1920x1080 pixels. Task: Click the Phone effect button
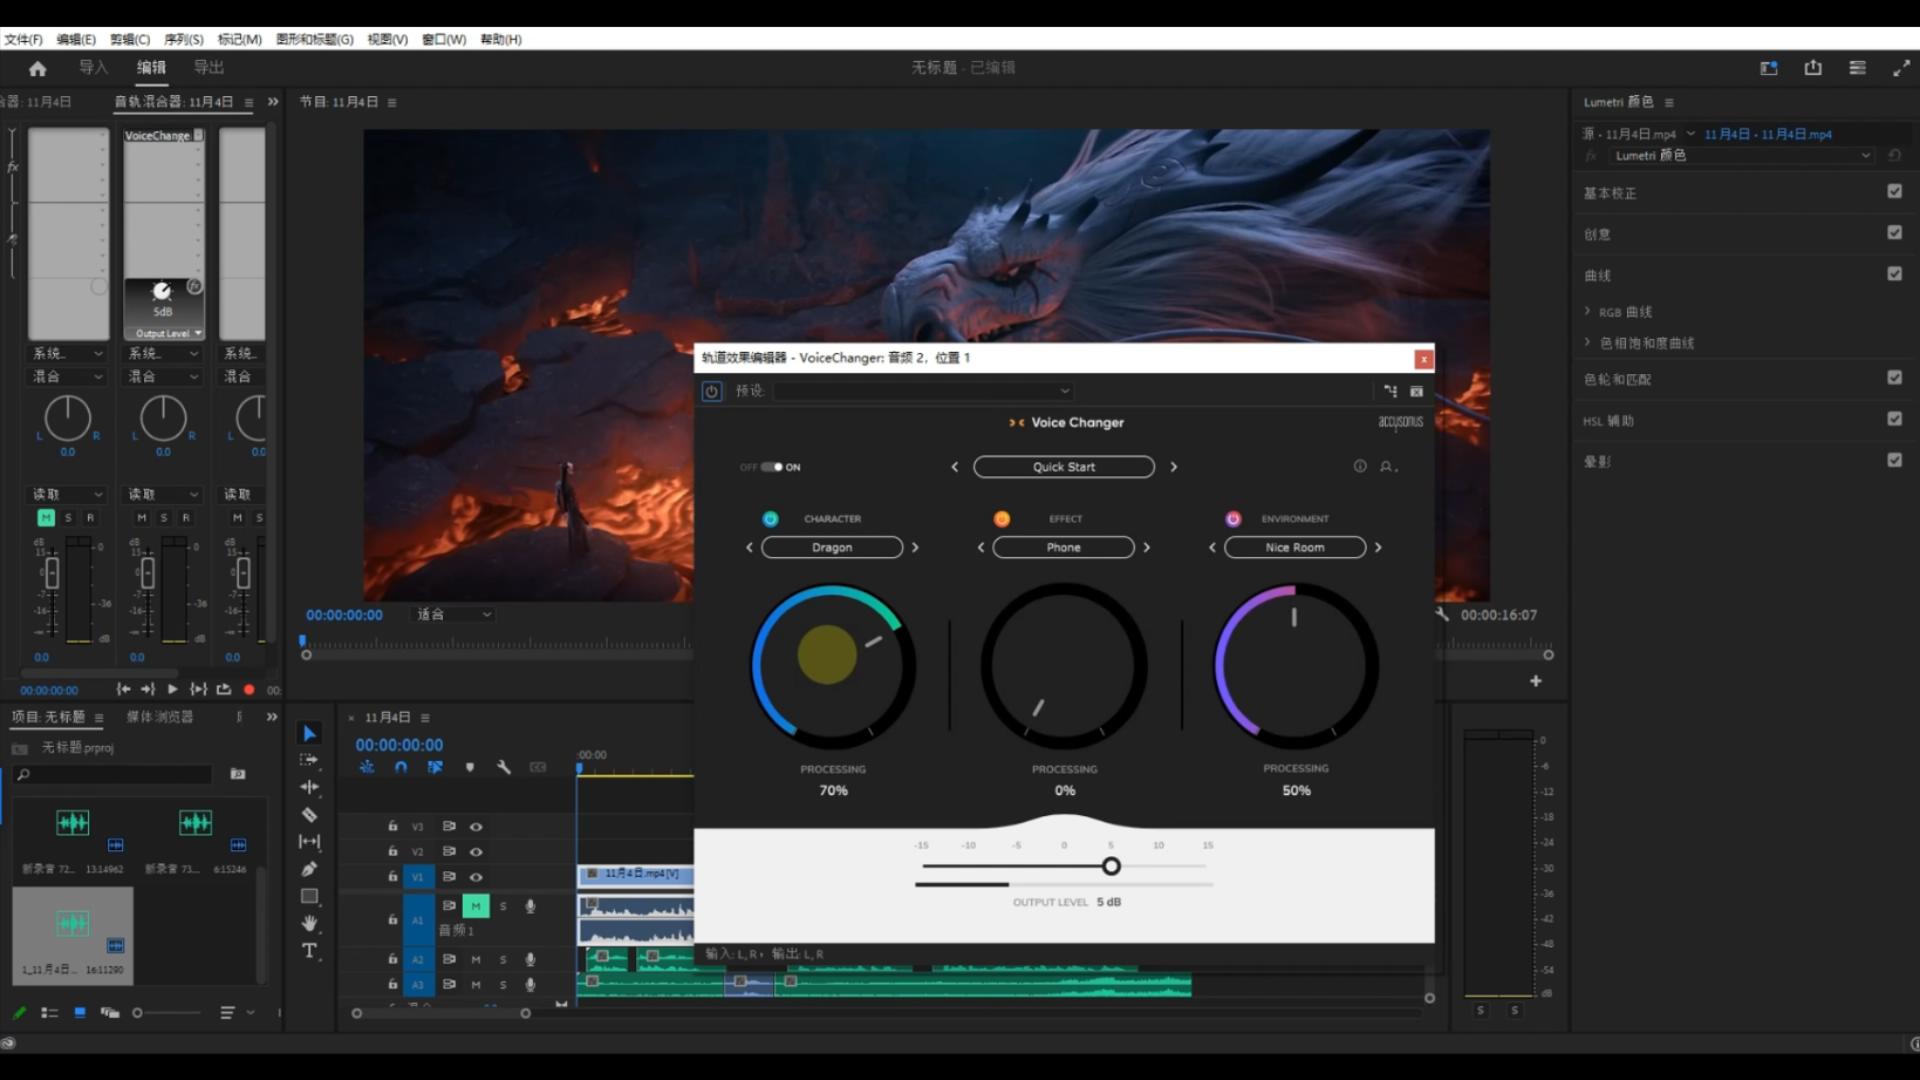pyautogui.click(x=1063, y=547)
